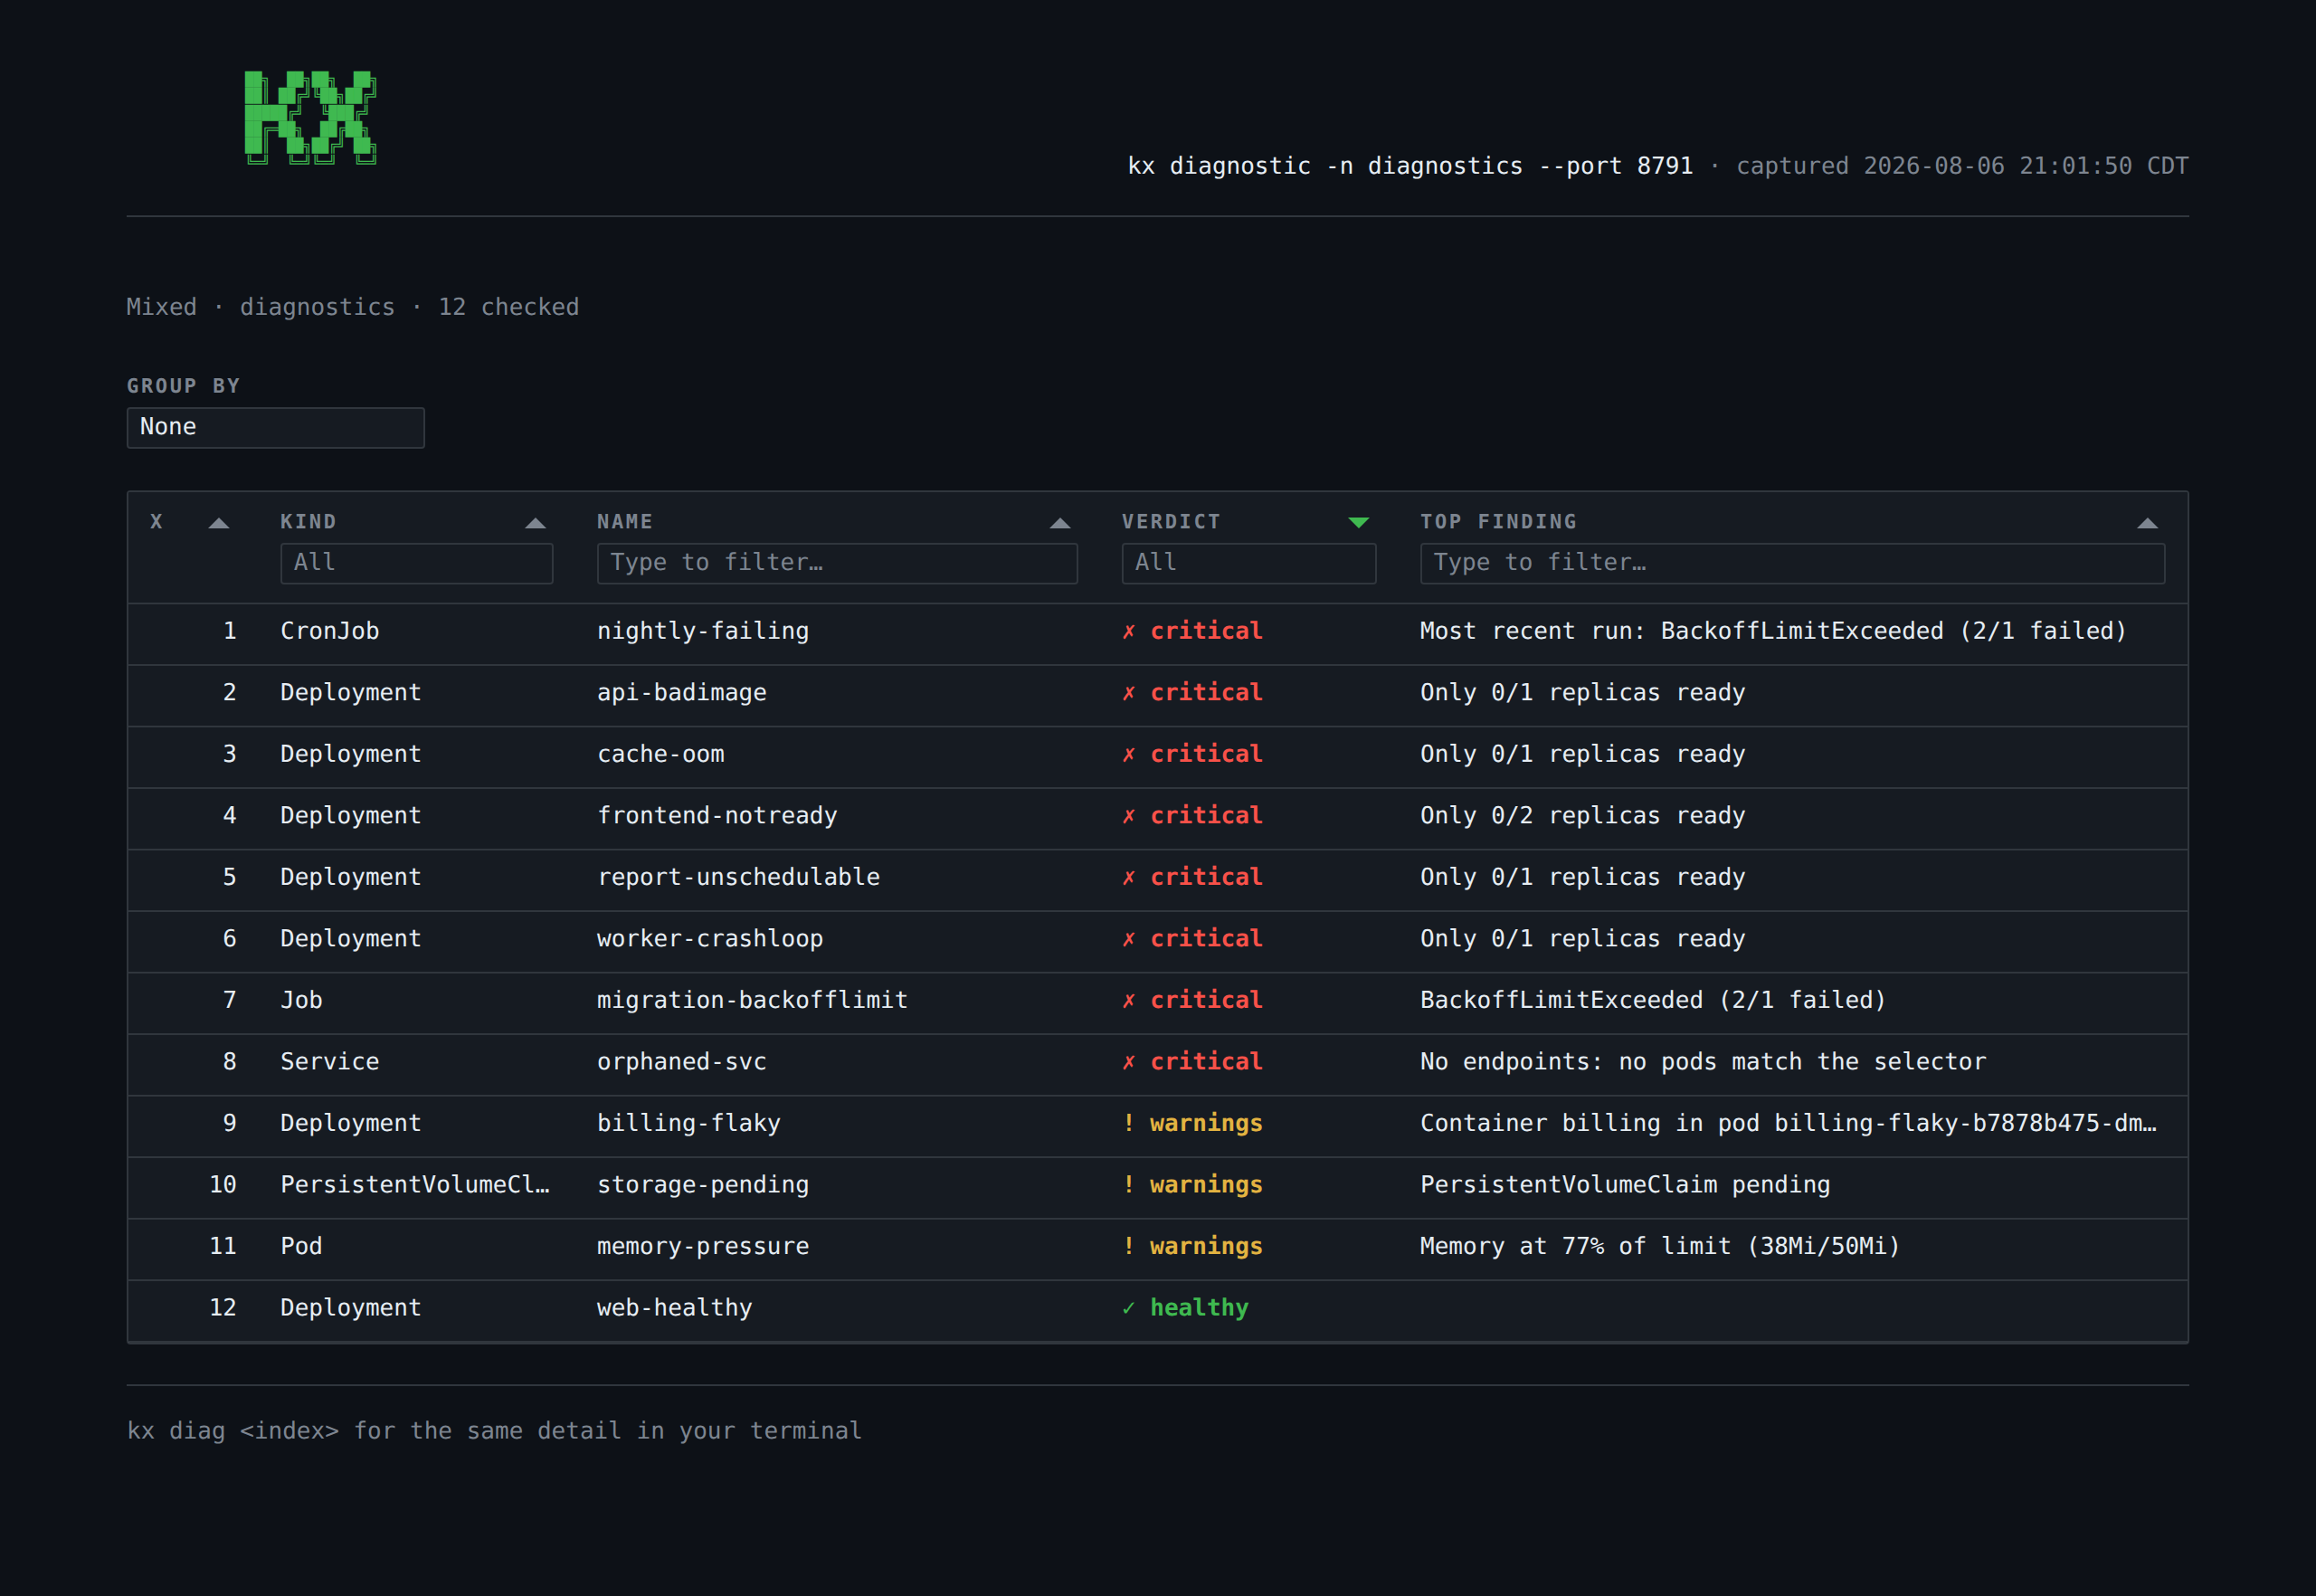Click the critical X icon for api-badimage
Viewport: 2316px width, 1596px height.
[x=1129, y=693]
